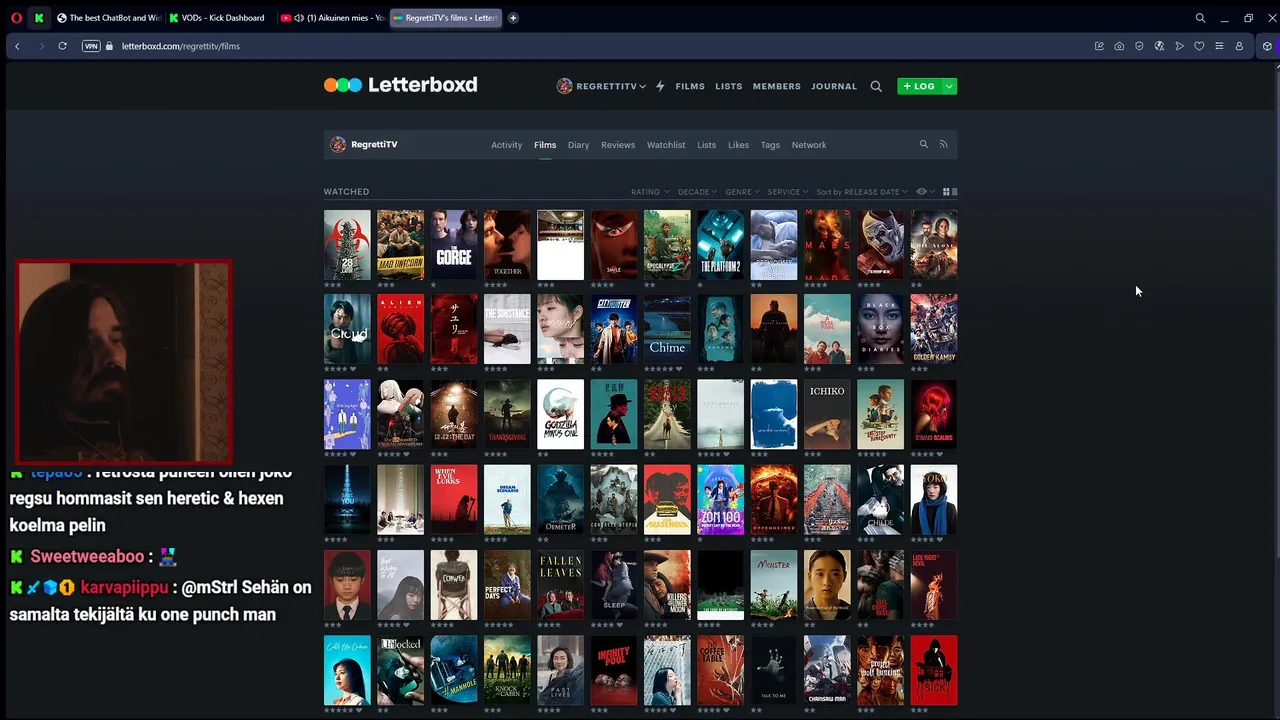Screen dimensions: 1280x720
Task: Click the shield ad-blocker icon
Action: click(x=1139, y=46)
